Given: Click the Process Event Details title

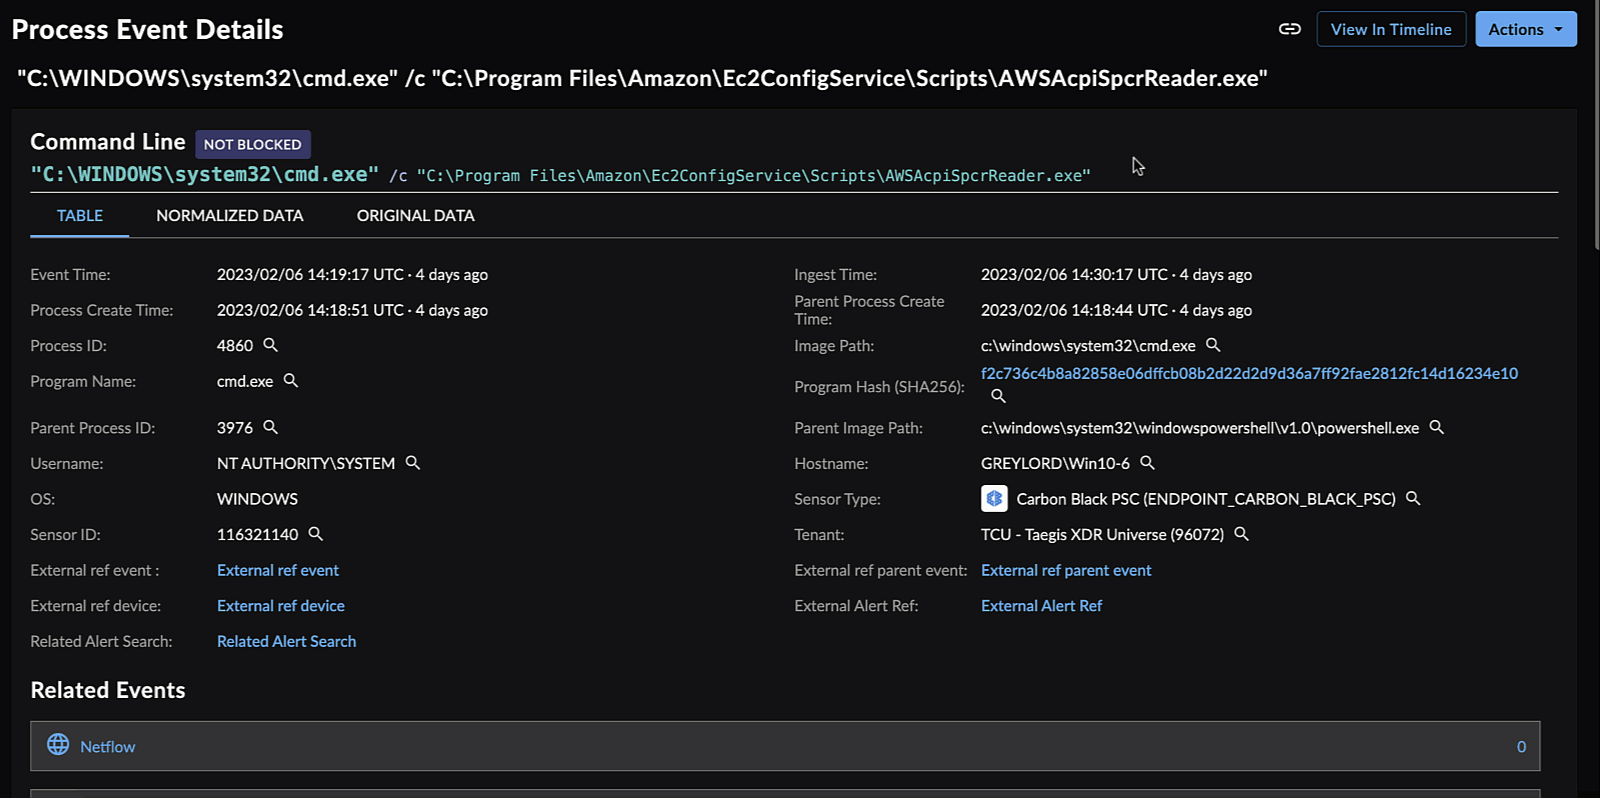Looking at the screenshot, I should pos(148,30).
